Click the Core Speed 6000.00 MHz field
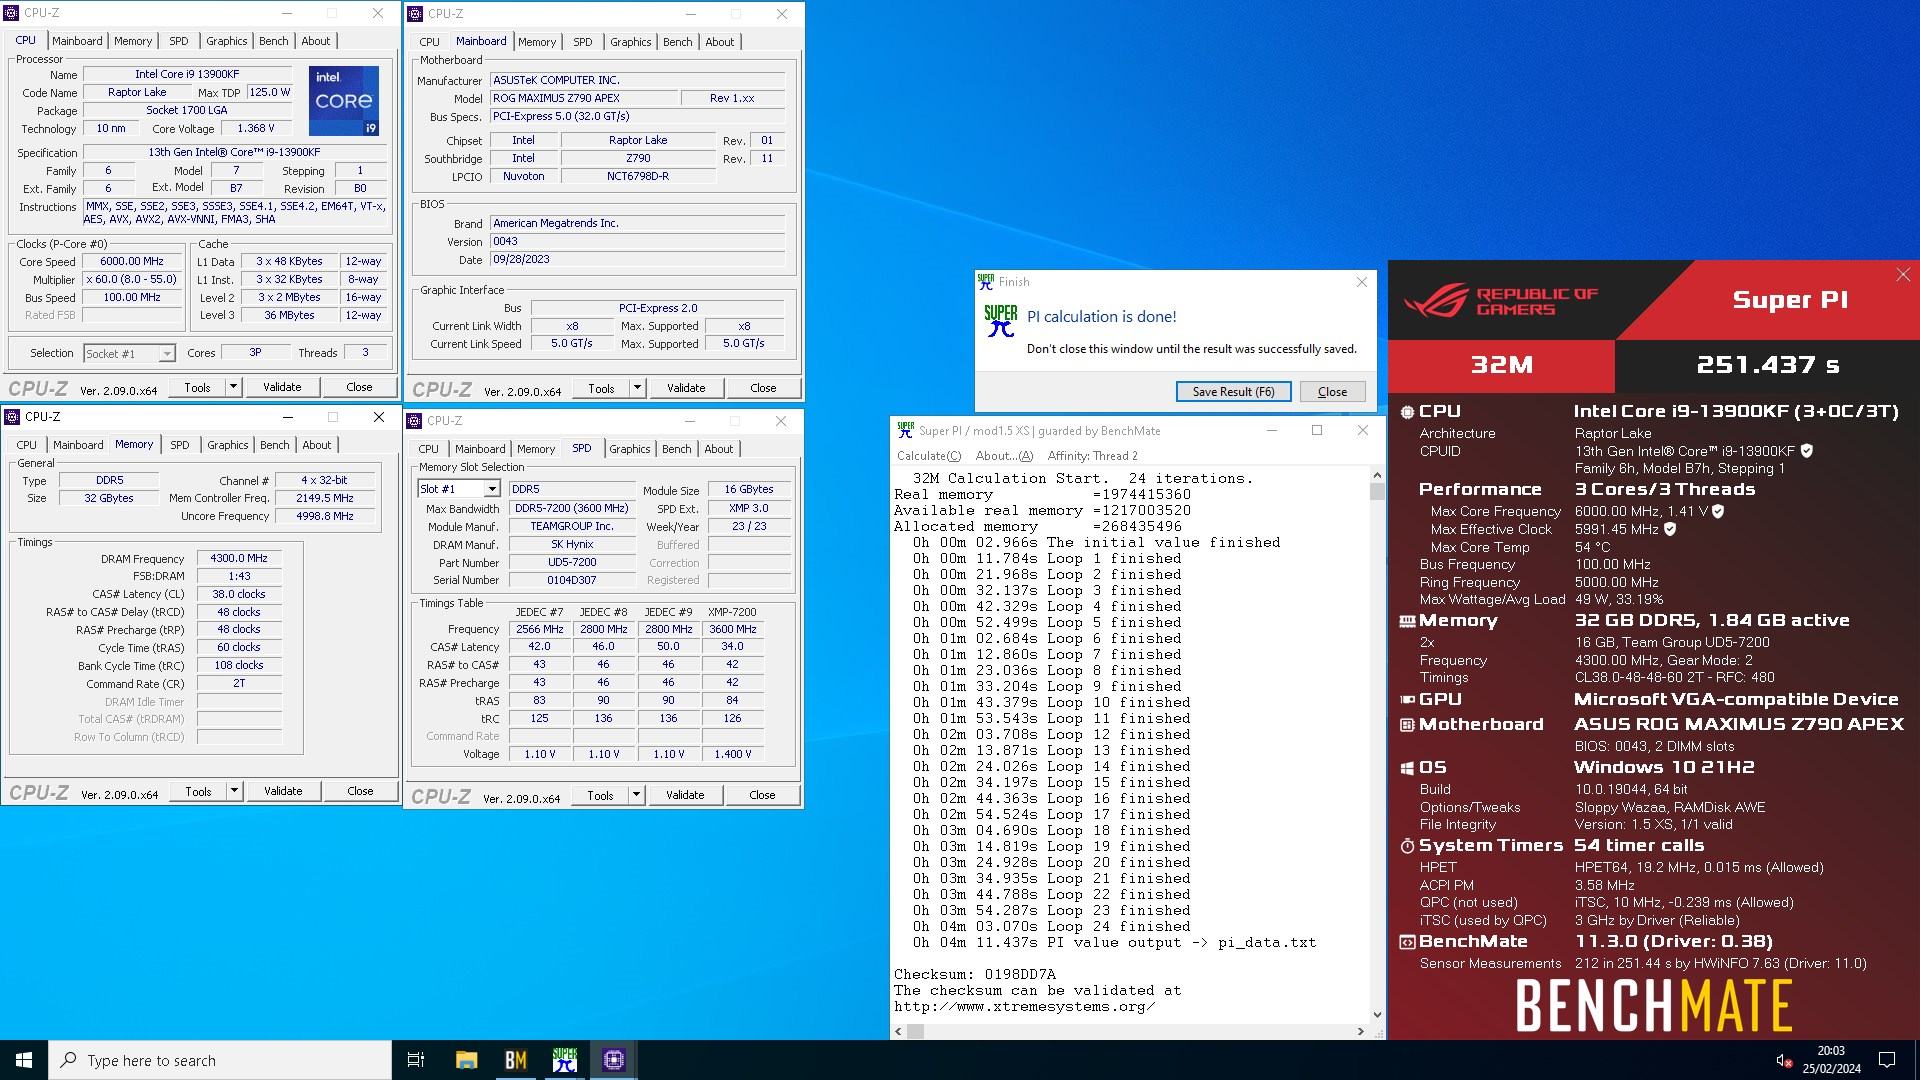This screenshot has width=1920, height=1080. point(132,262)
